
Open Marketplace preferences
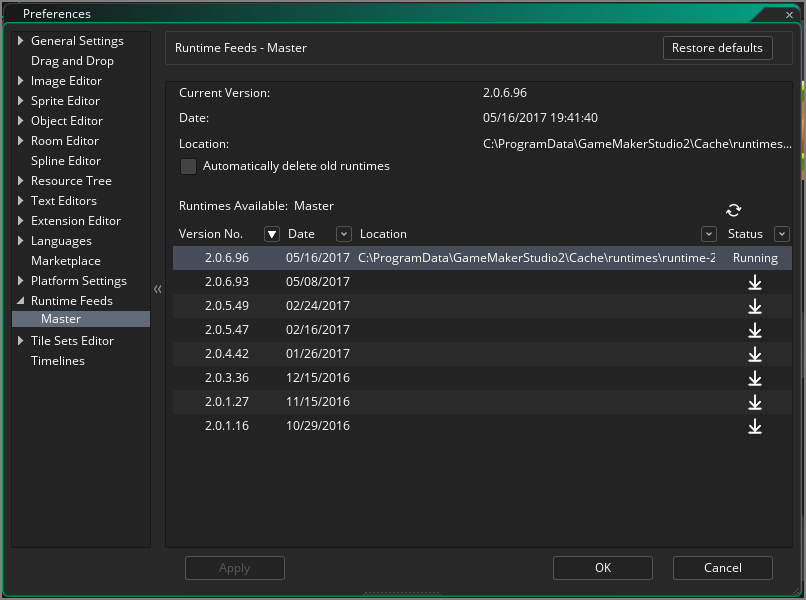[x=66, y=261]
